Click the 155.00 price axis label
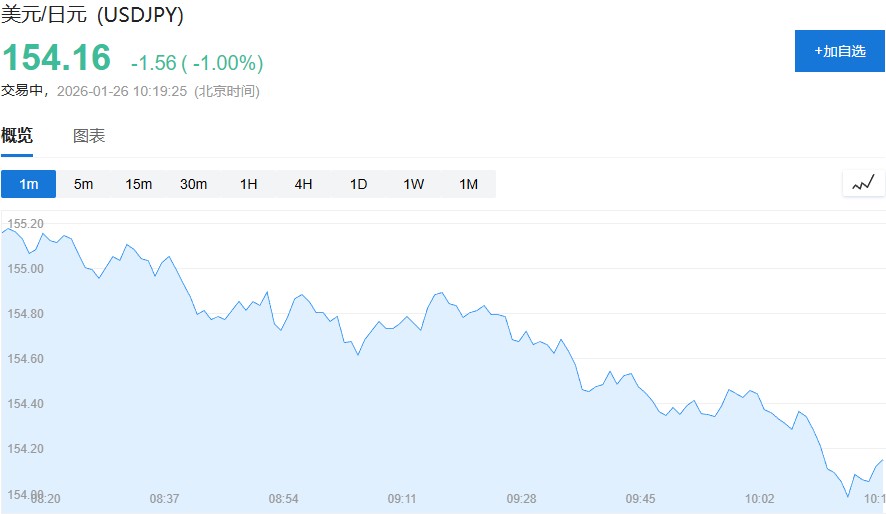 click(25, 269)
